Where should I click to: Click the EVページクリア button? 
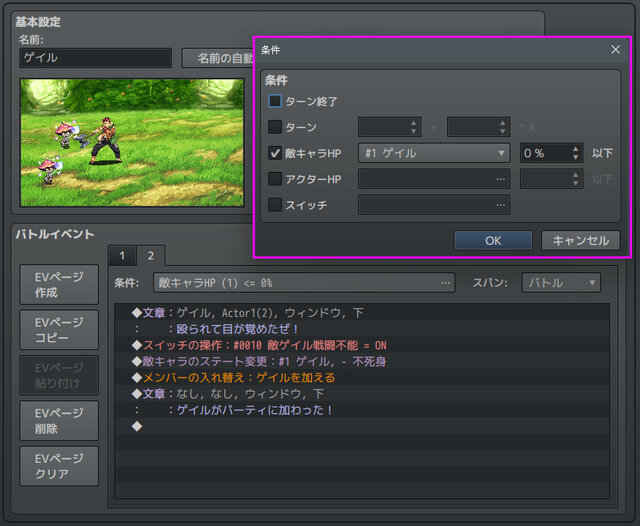59,466
